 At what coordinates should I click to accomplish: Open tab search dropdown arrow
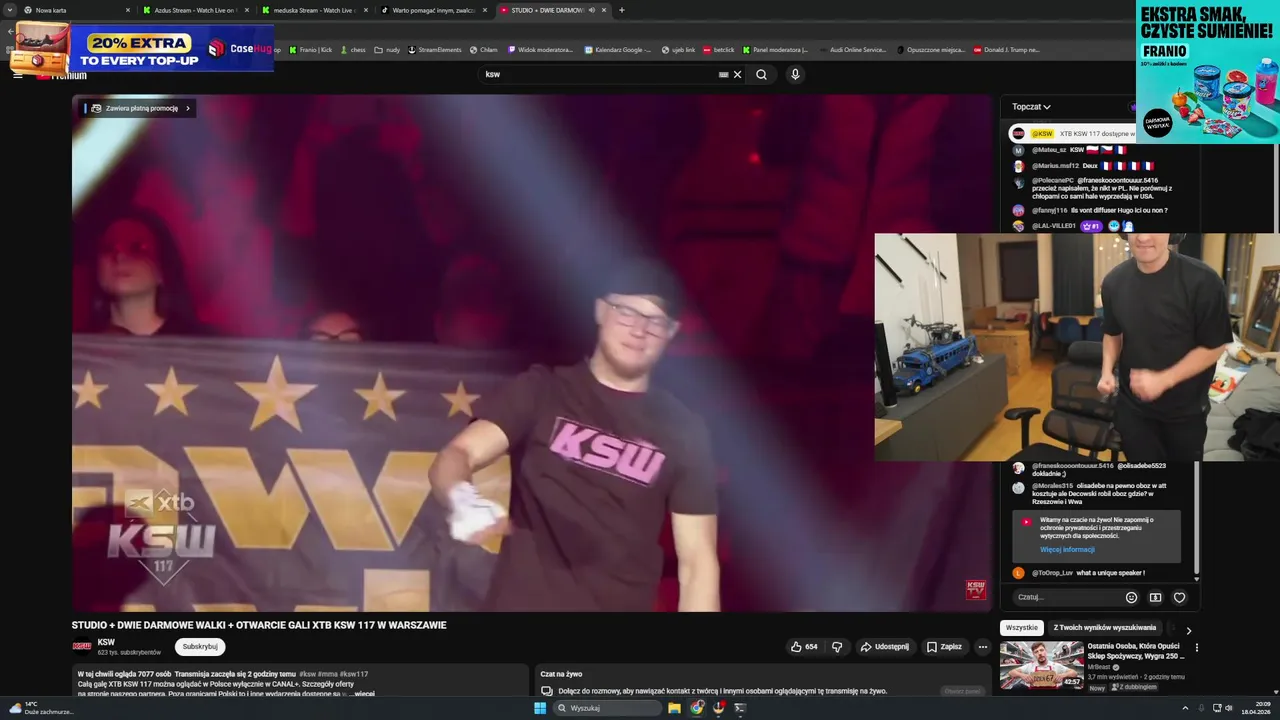[x=9, y=10]
